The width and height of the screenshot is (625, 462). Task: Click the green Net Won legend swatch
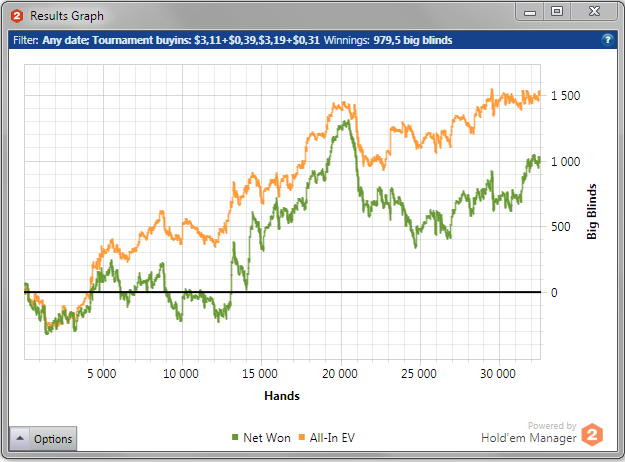235,437
